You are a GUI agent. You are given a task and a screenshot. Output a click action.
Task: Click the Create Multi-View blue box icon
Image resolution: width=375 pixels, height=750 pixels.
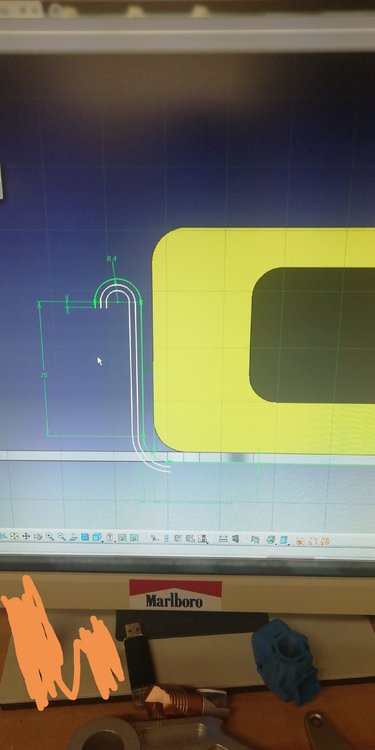click(85, 537)
